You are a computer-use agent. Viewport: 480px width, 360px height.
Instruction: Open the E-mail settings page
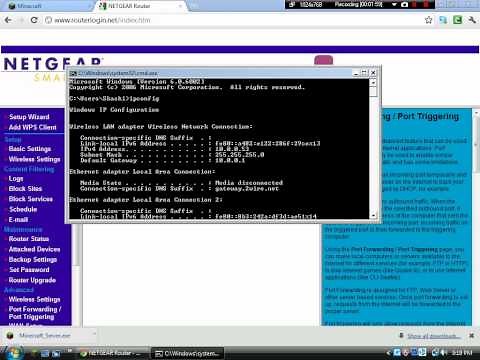(18, 220)
